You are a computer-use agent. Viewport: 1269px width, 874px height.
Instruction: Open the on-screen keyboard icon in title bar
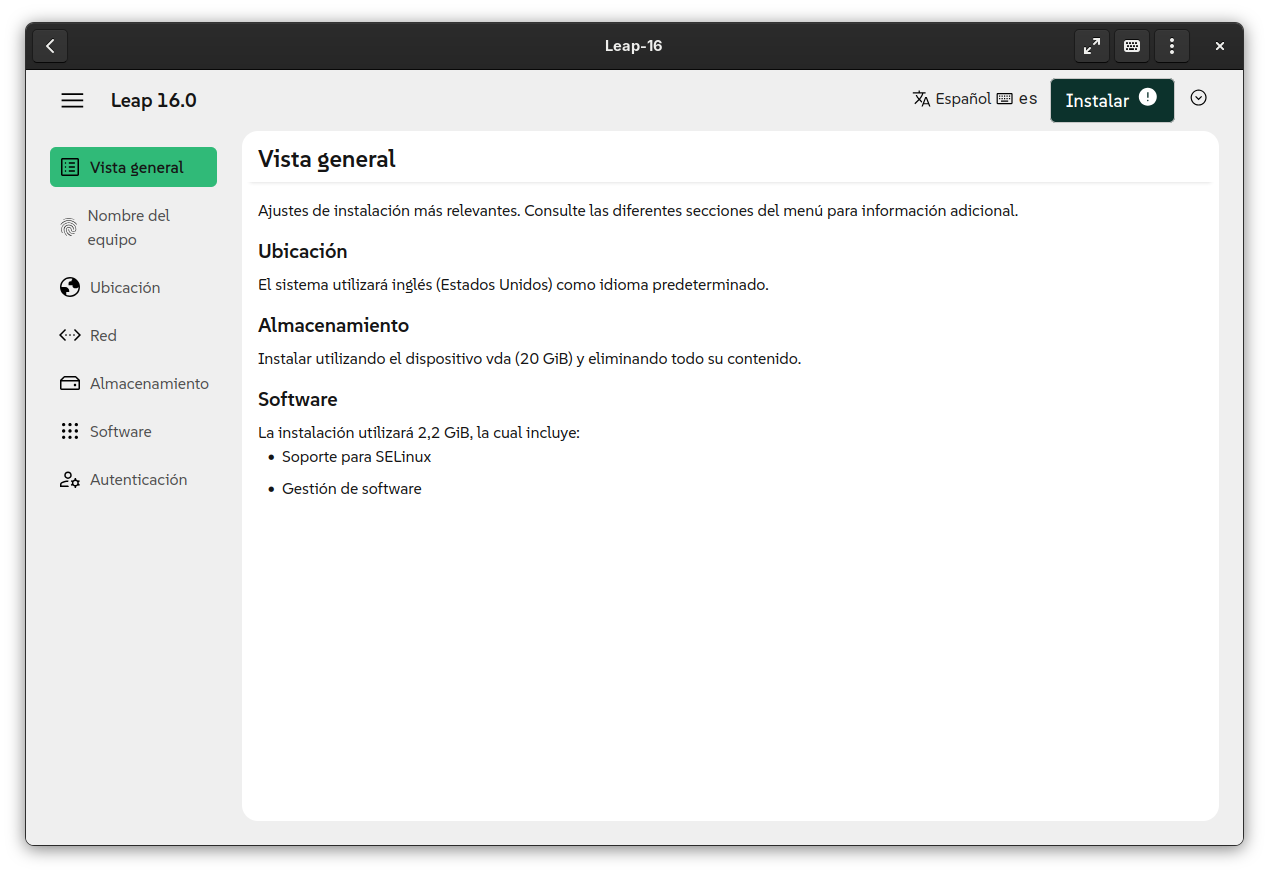(1131, 46)
